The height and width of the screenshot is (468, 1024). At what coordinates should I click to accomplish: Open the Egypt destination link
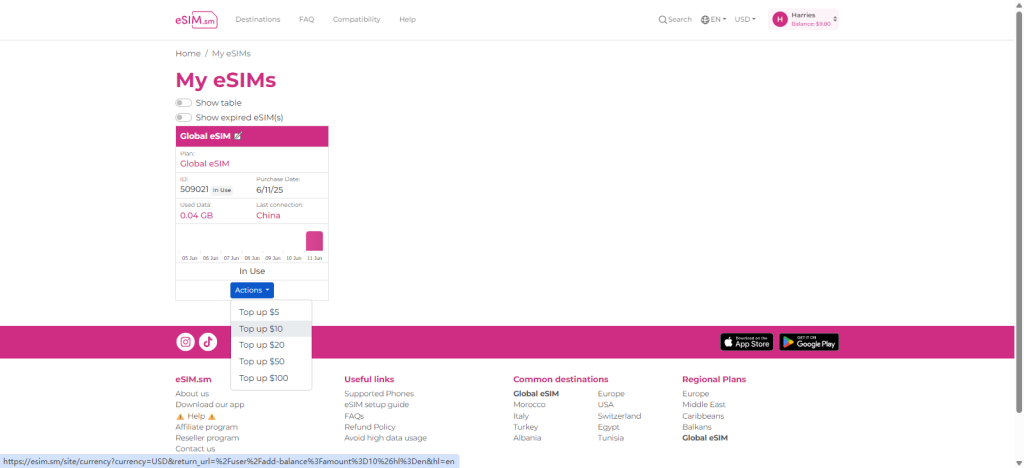coord(608,427)
